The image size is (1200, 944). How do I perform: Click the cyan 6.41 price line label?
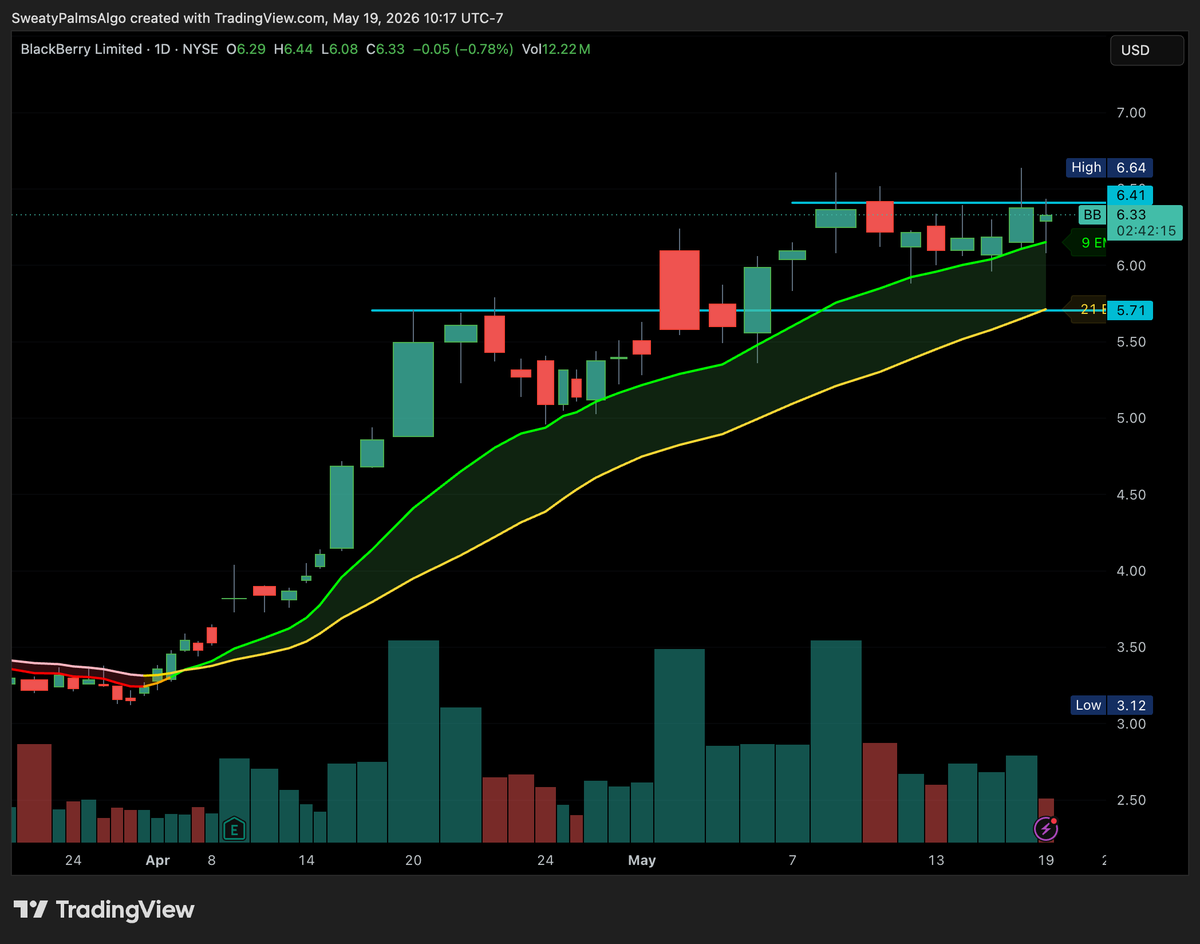click(x=1130, y=195)
